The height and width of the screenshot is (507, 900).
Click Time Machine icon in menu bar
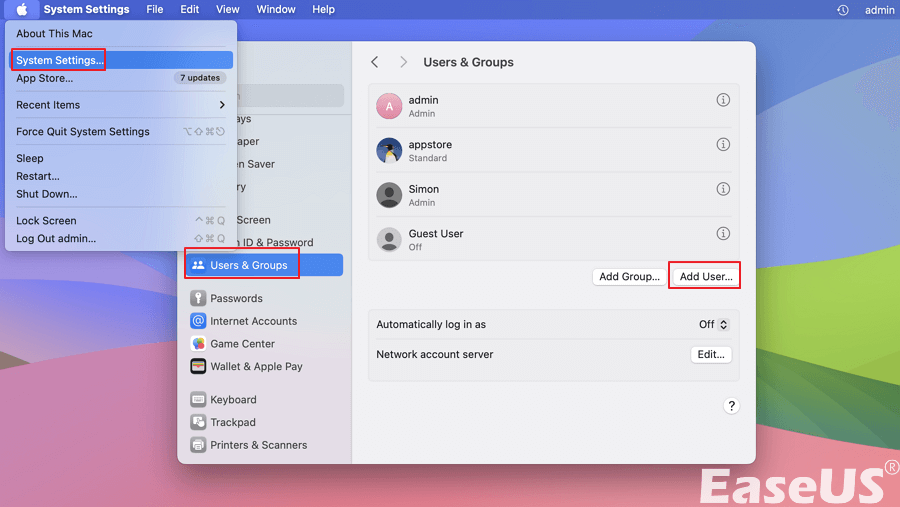tap(843, 10)
